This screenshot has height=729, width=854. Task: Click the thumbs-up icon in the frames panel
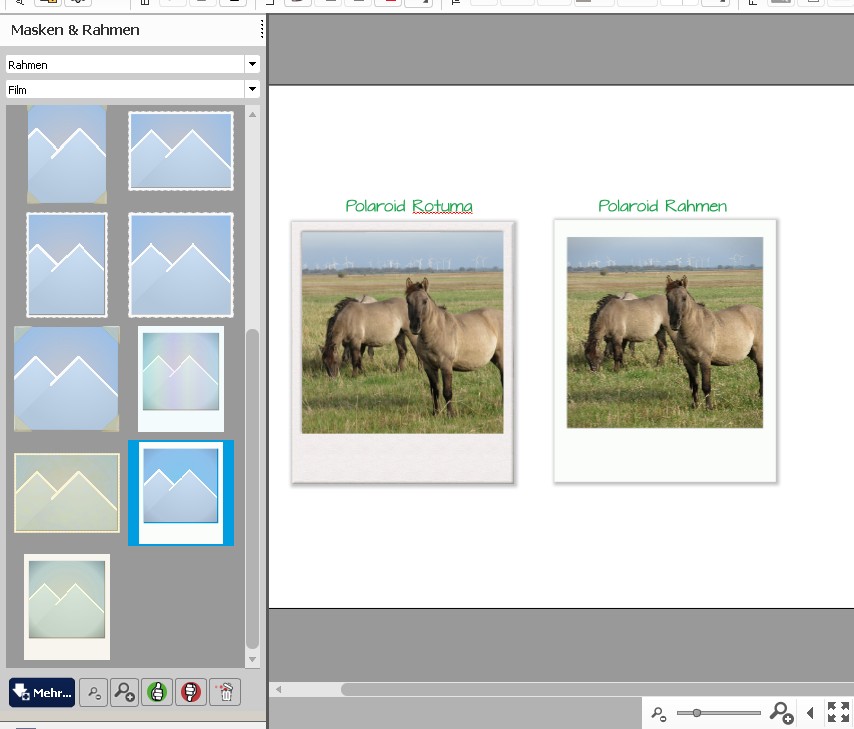pyautogui.click(x=157, y=692)
